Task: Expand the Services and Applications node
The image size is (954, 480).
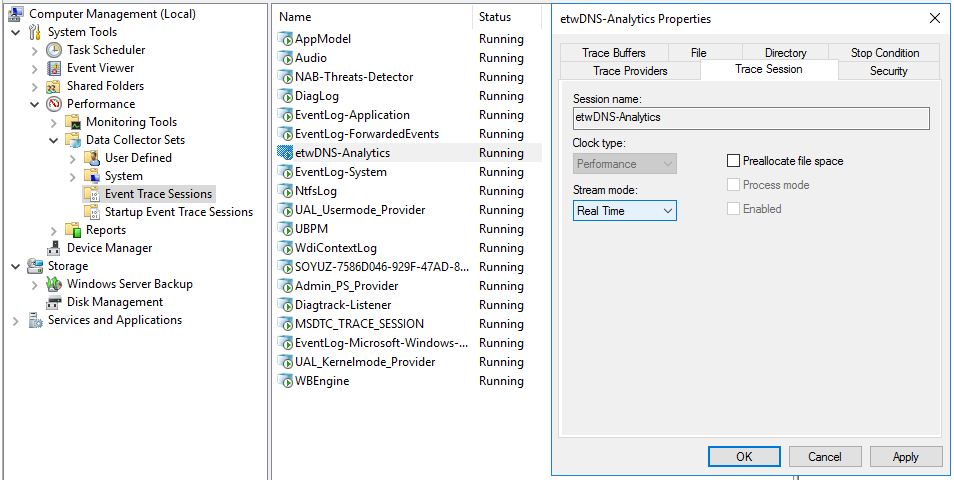Action: [x=16, y=321]
